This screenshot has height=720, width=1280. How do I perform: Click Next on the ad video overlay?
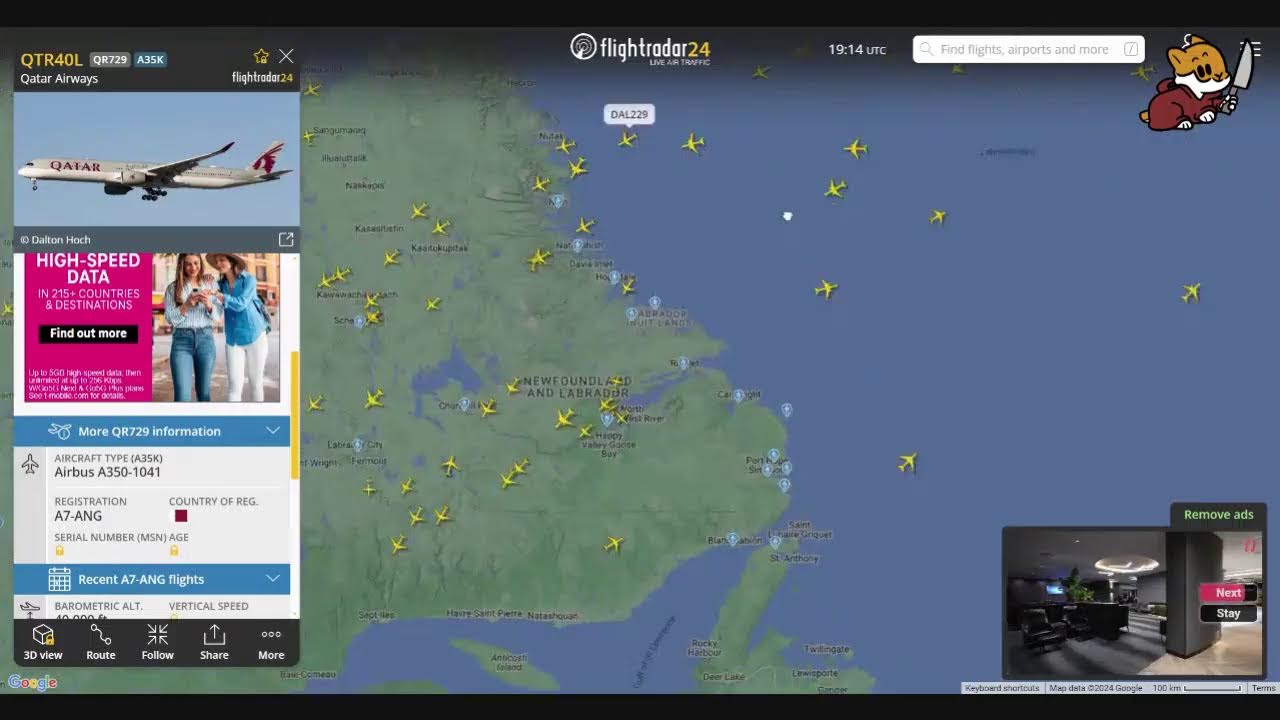(1228, 593)
